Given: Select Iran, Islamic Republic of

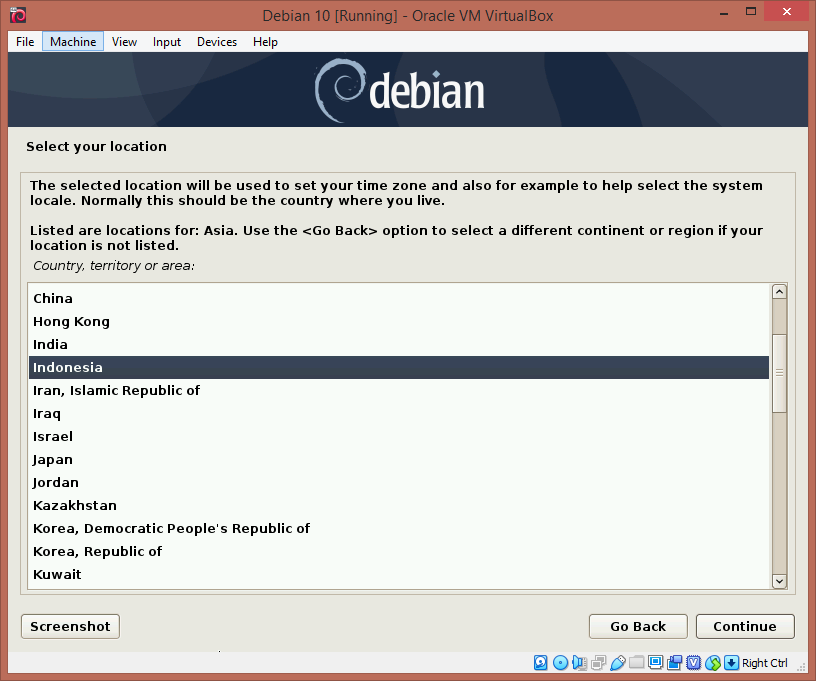Looking at the screenshot, I should (399, 390).
